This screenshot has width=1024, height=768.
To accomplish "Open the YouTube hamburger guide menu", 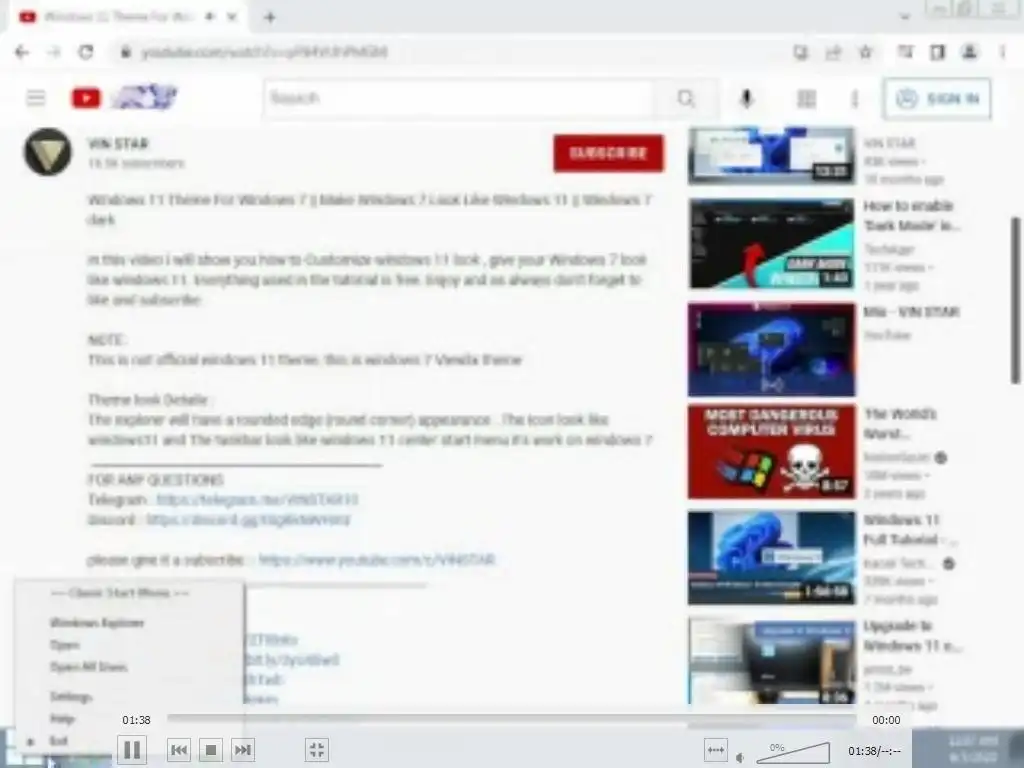I will pyautogui.click(x=36, y=98).
